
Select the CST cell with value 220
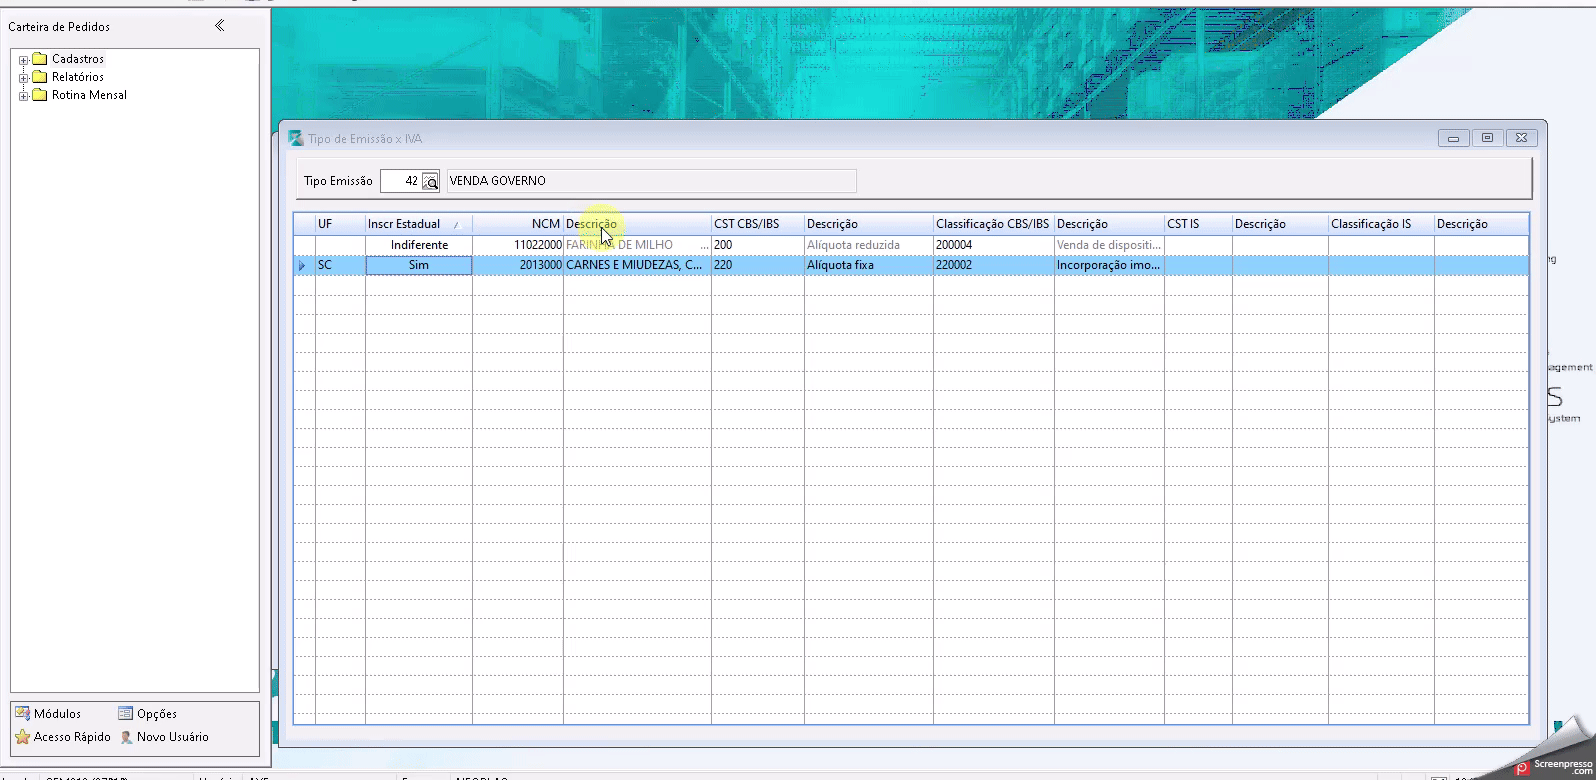pos(758,265)
